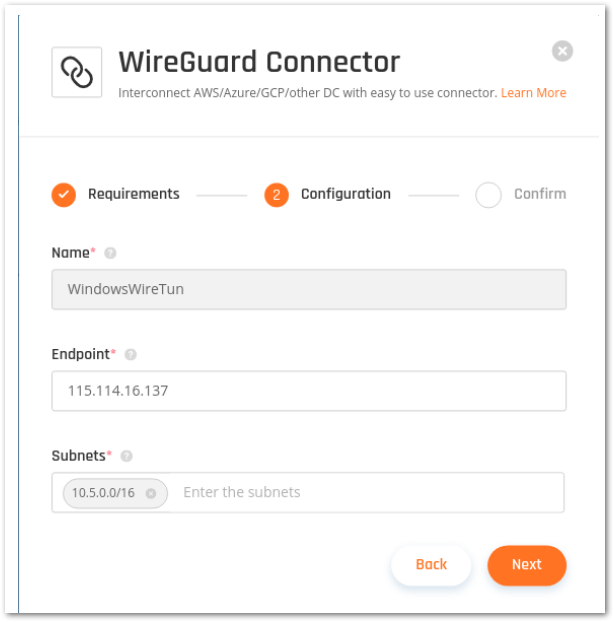Close the WireGuard Connector dialog
The image size is (614, 622).
click(x=563, y=51)
